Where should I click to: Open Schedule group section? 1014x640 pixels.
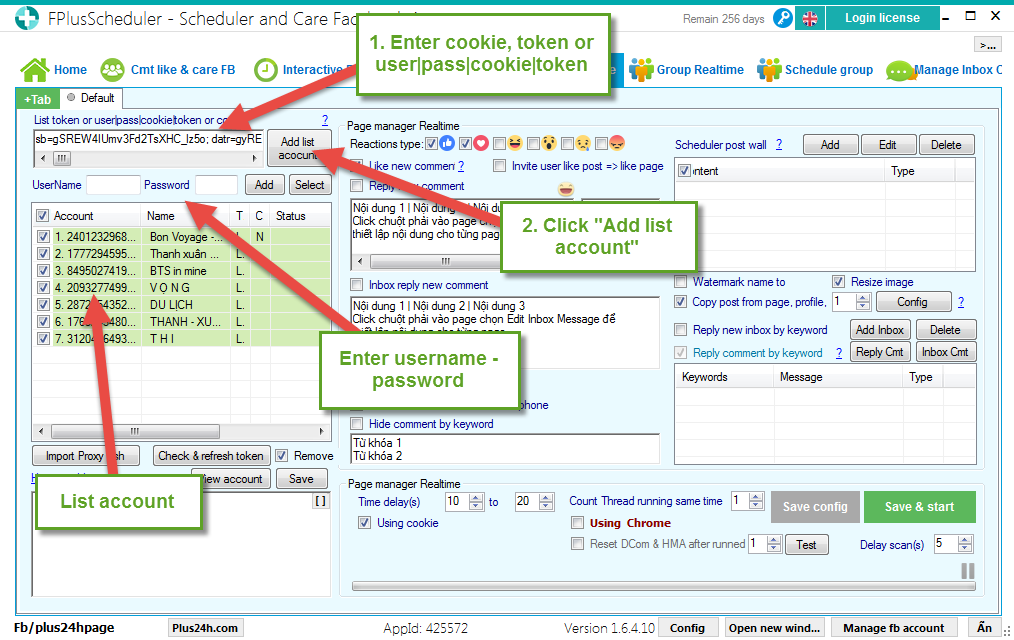pyautogui.click(x=815, y=70)
